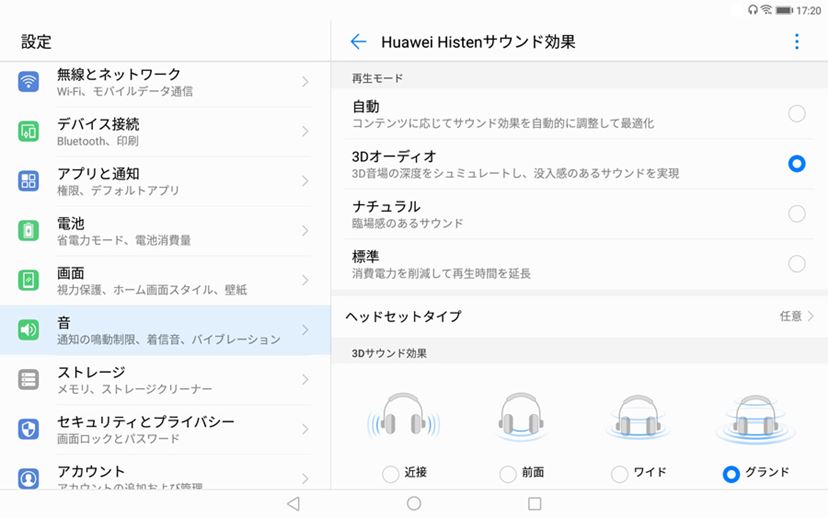Tap the 音 speaker icon
This screenshot has width=828, height=518.
click(29, 330)
